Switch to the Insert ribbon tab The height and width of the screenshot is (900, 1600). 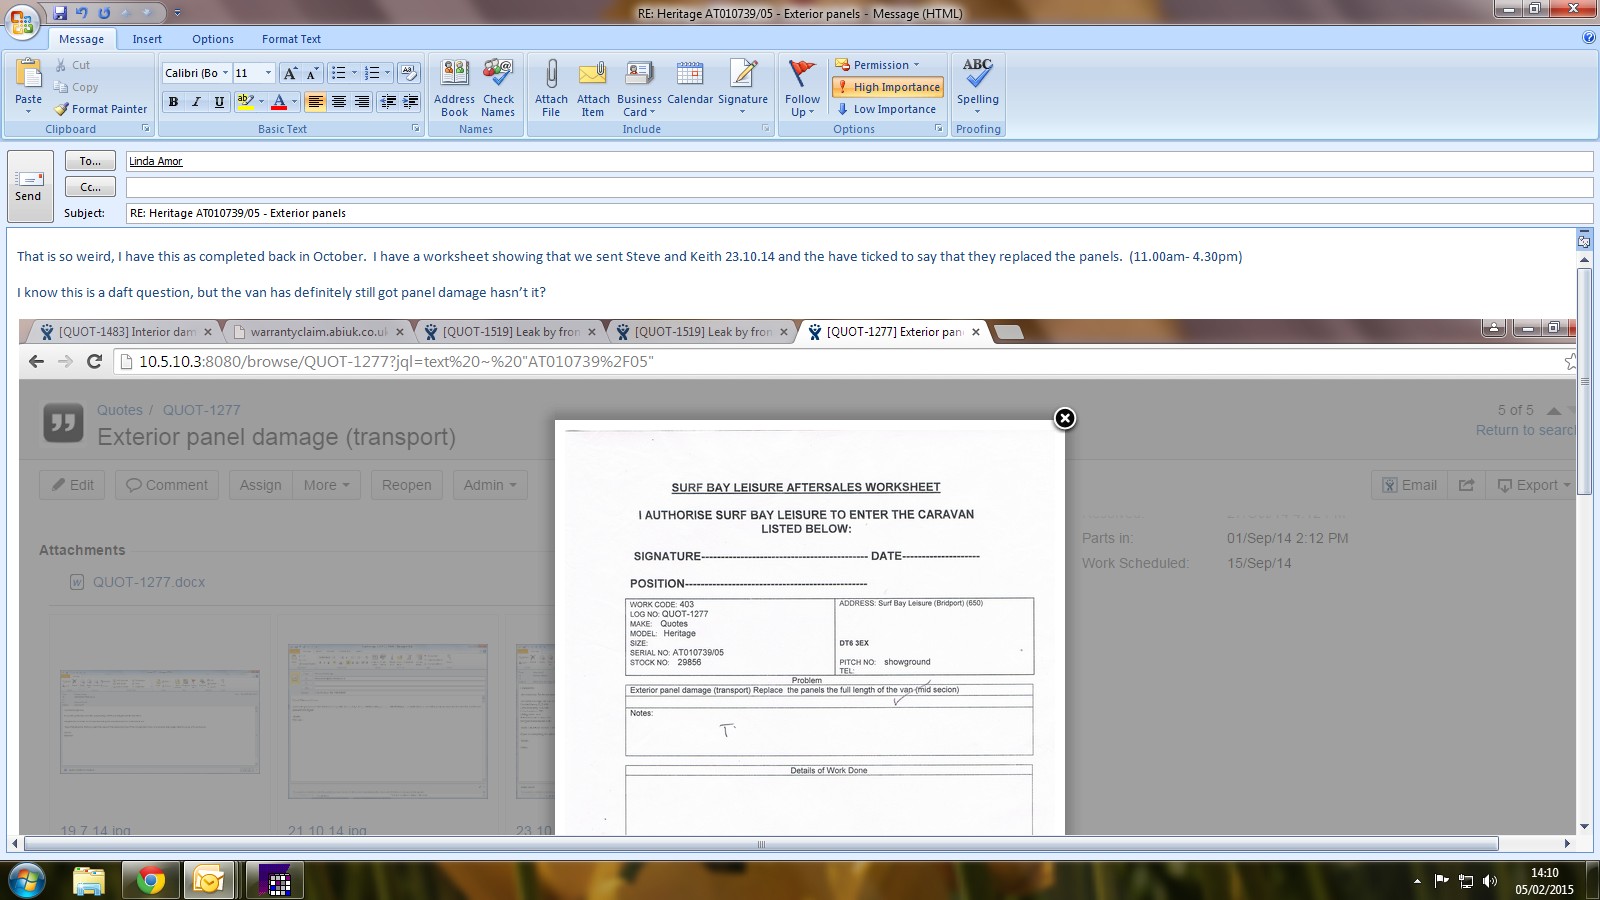pyautogui.click(x=147, y=39)
